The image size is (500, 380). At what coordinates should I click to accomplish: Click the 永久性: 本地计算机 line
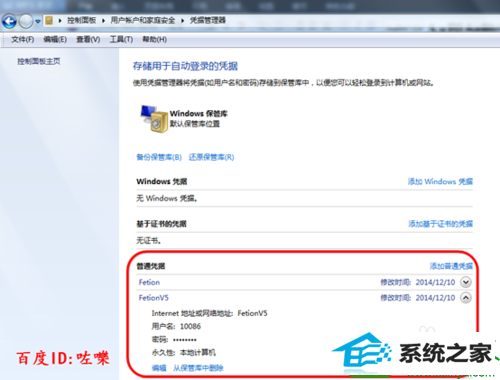[184, 353]
